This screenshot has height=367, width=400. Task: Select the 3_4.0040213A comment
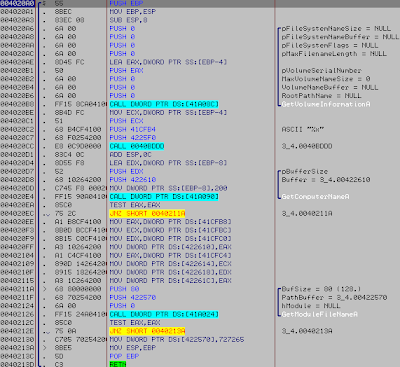(307, 331)
